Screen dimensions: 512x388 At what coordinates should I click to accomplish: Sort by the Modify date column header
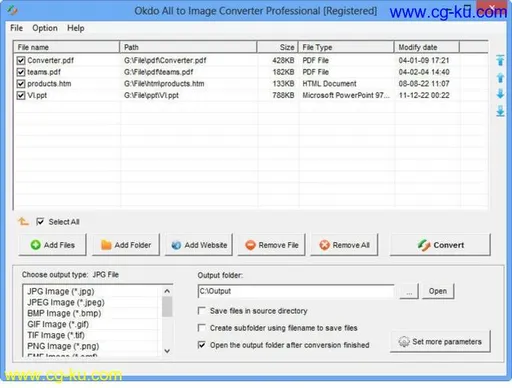(x=427, y=47)
